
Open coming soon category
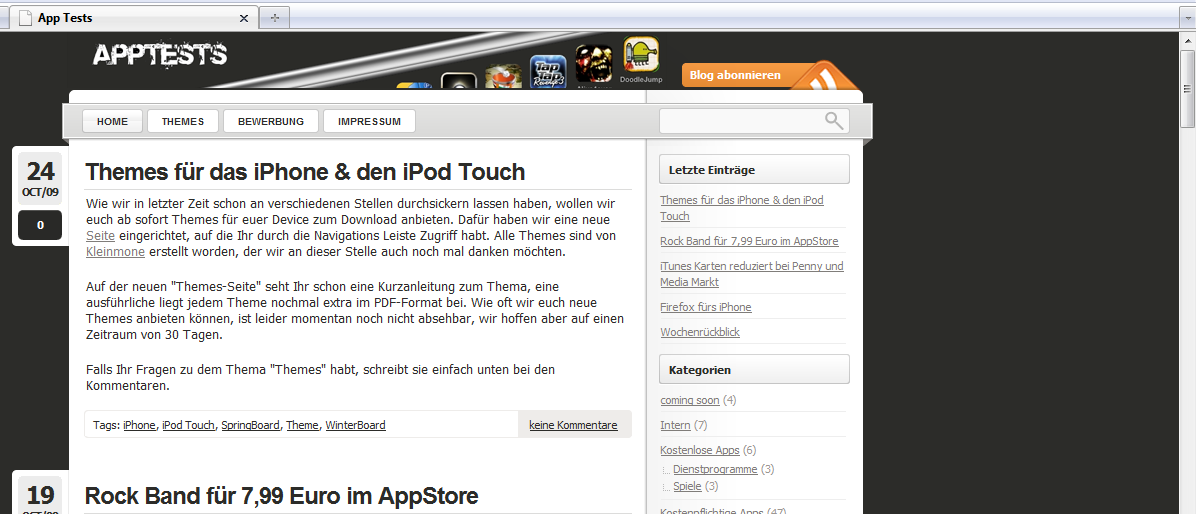pyautogui.click(x=690, y=400)
